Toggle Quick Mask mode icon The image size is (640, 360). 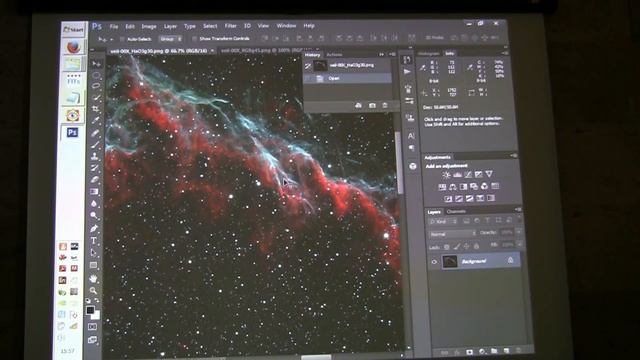[93, 327]
